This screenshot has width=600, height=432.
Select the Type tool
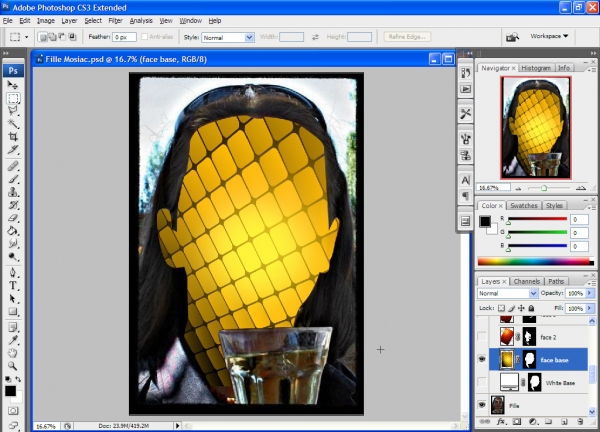(x=13, y=286)
